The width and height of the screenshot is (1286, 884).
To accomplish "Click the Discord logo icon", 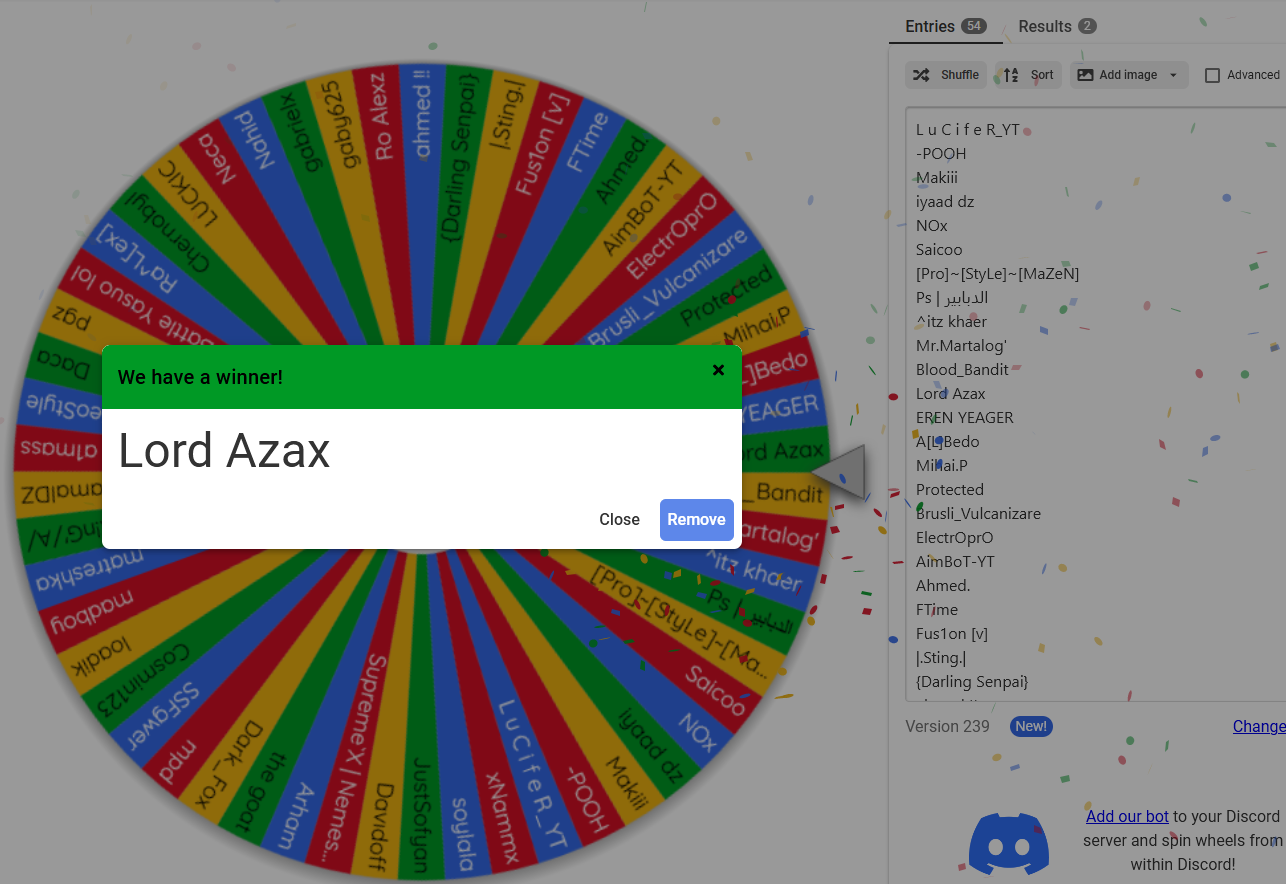I will pos(1008,844).
